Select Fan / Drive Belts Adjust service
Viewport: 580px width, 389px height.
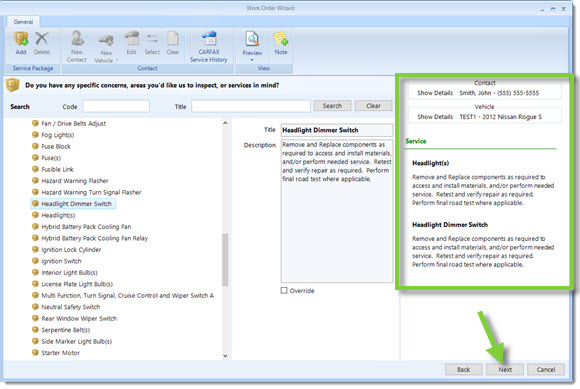[x=74, y=124]
